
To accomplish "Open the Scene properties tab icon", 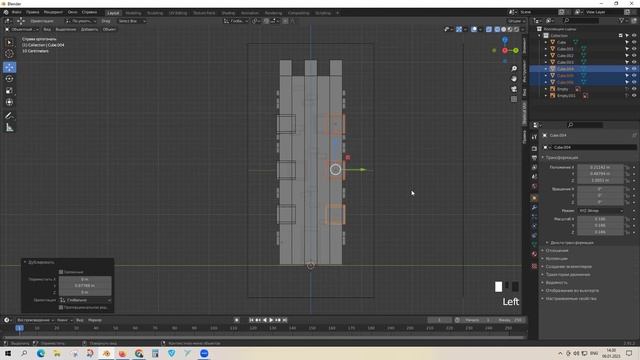I will click(534, 177).
